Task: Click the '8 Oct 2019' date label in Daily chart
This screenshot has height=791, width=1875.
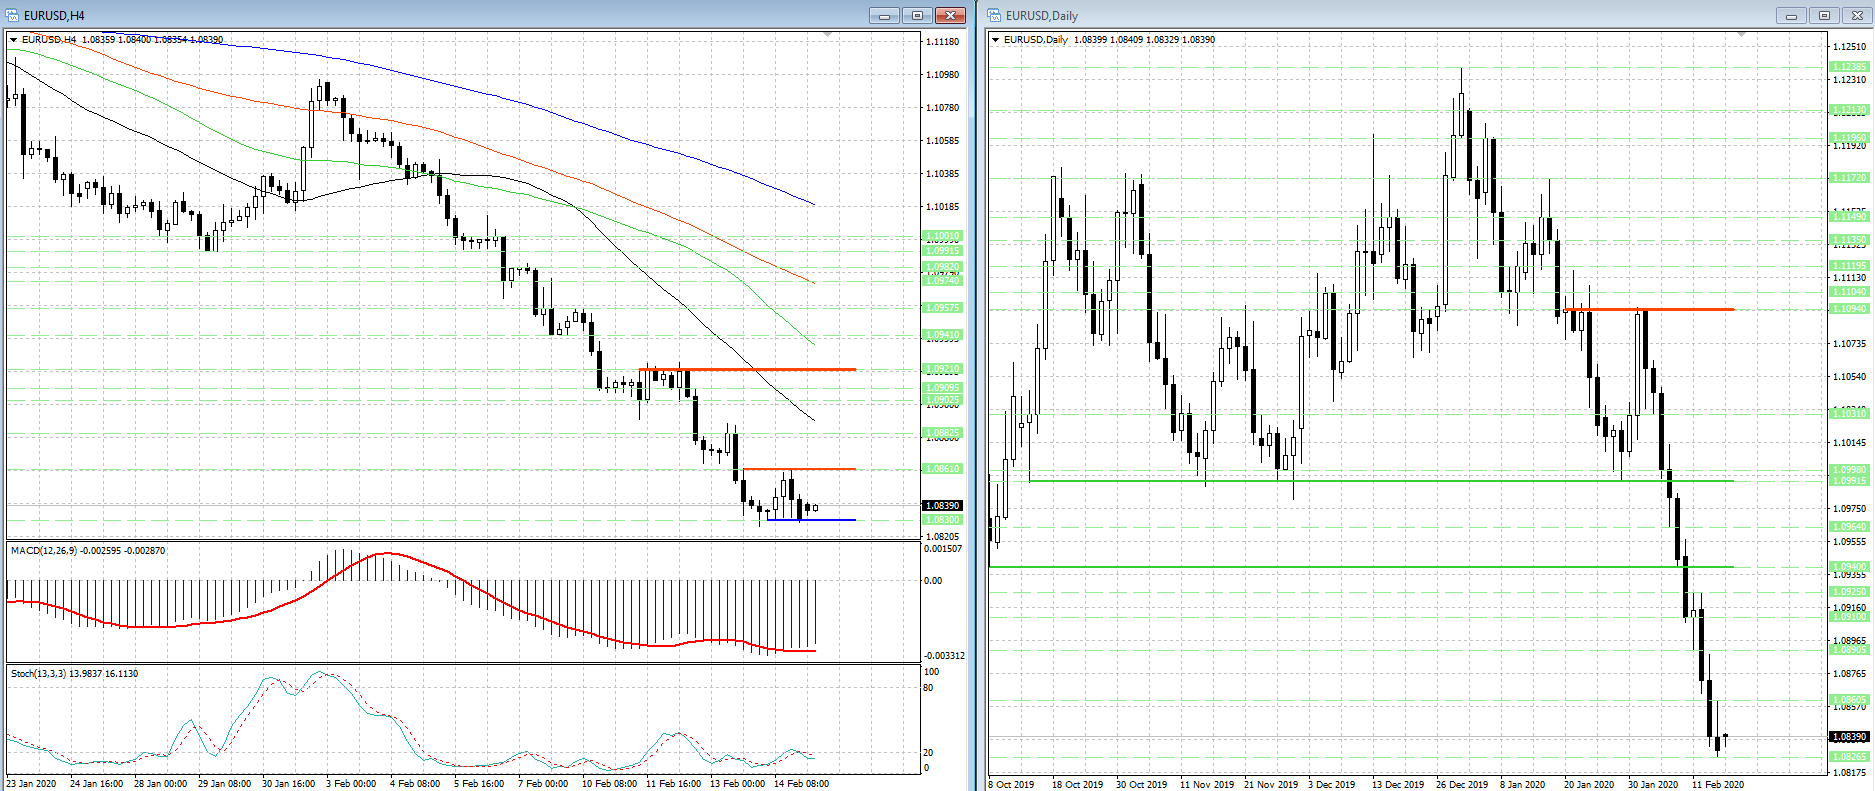Action: (x=1011, y=785)
